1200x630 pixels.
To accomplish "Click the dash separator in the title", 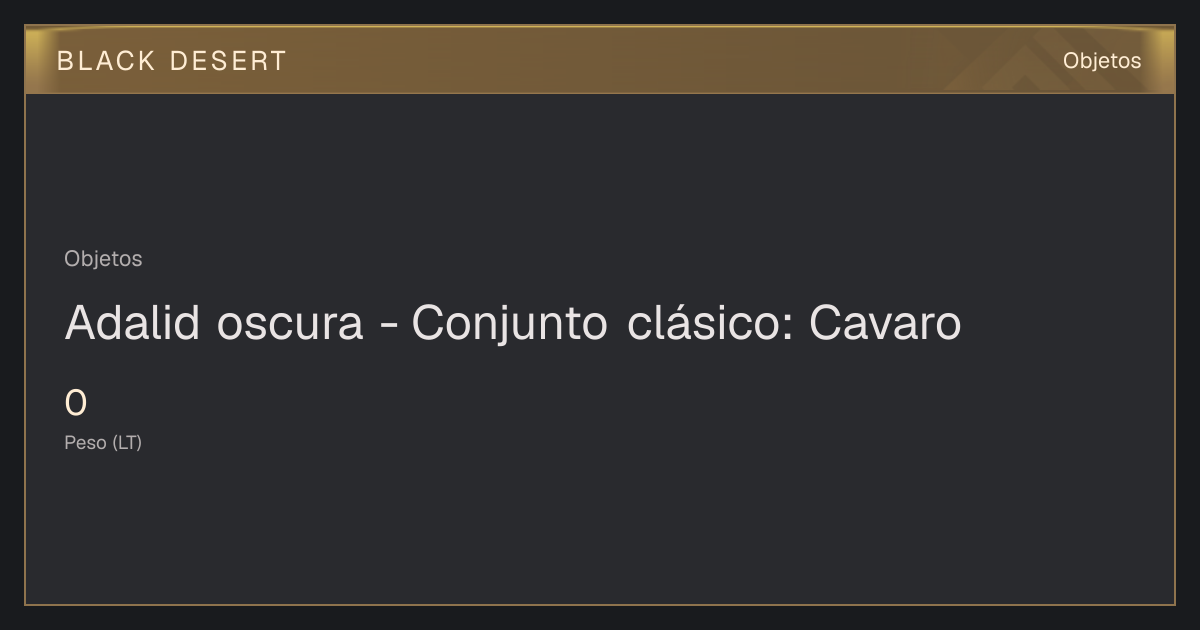I will 387,326.
